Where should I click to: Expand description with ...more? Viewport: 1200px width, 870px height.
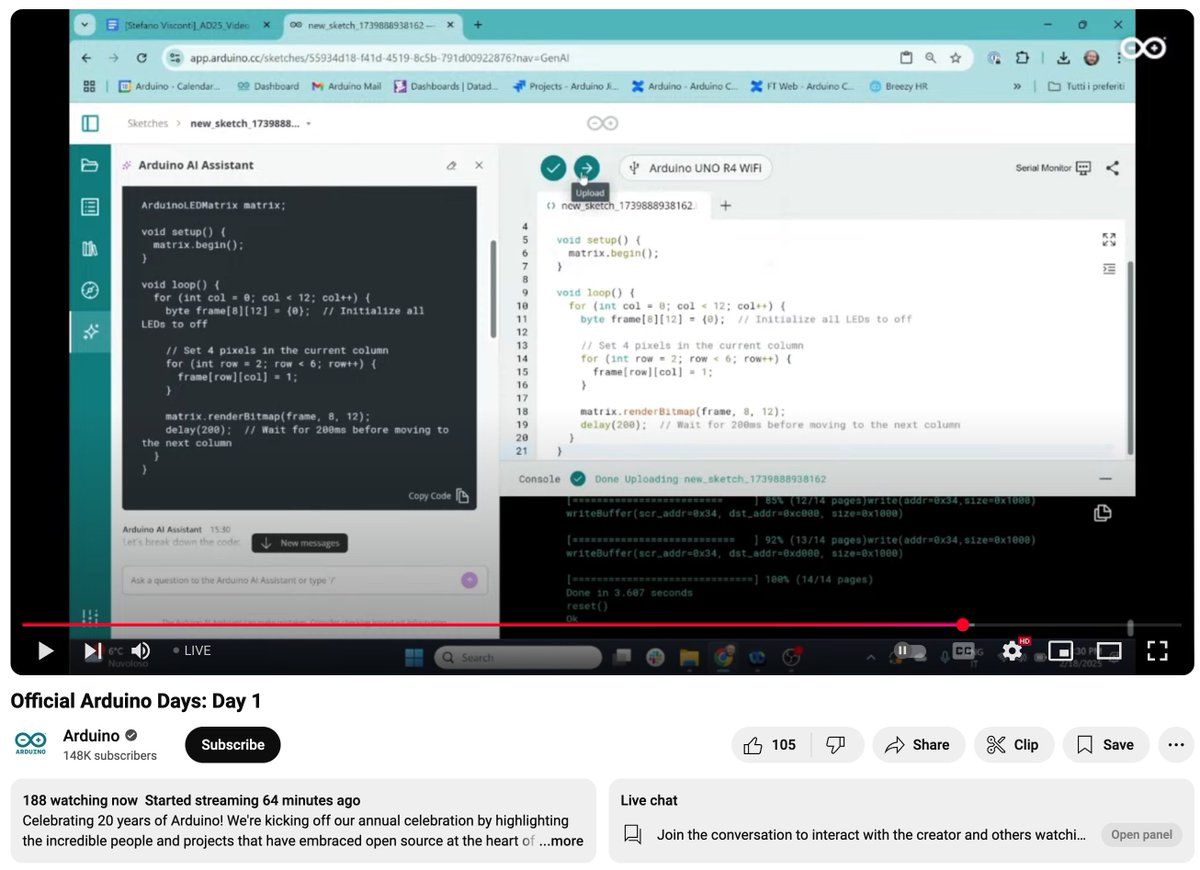[x=561, y=841]
